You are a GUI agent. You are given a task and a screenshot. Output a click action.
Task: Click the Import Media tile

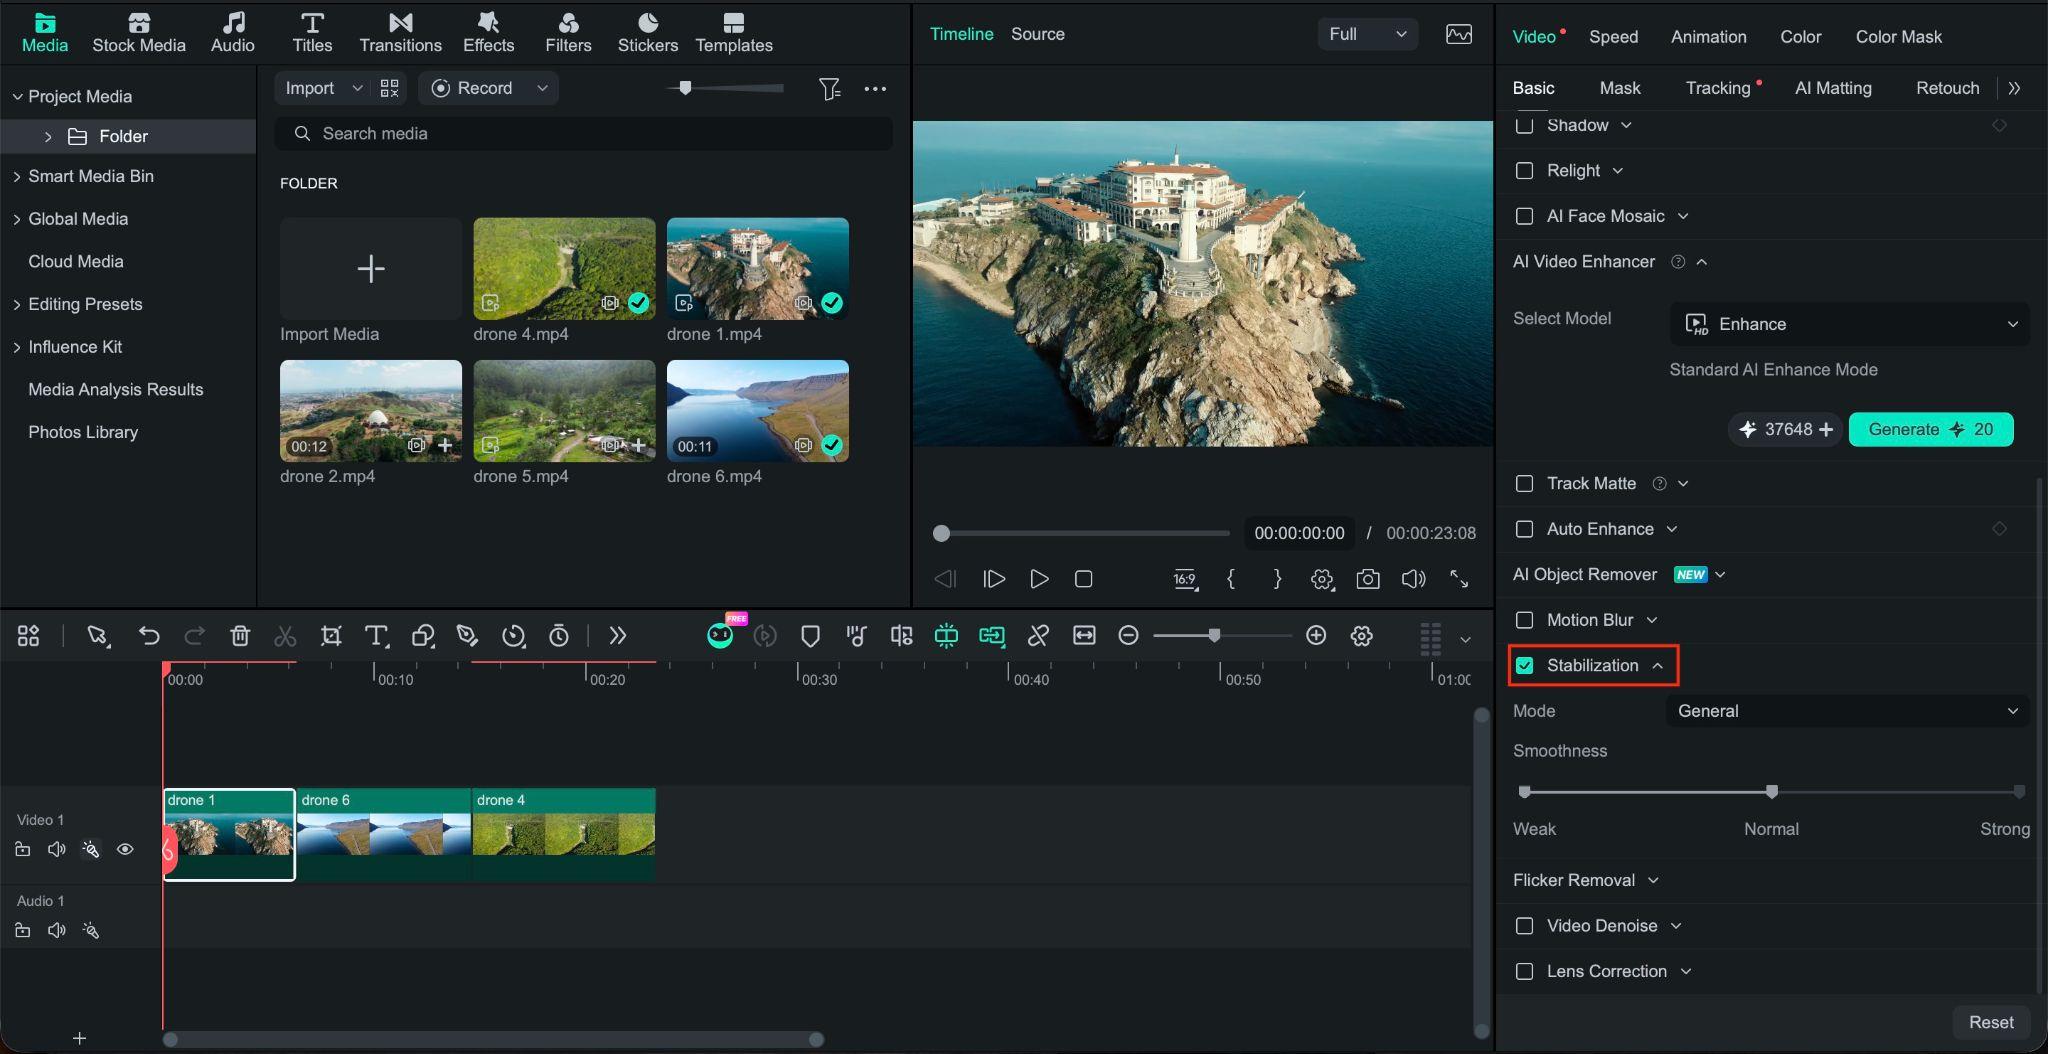[x=371, y=268]
